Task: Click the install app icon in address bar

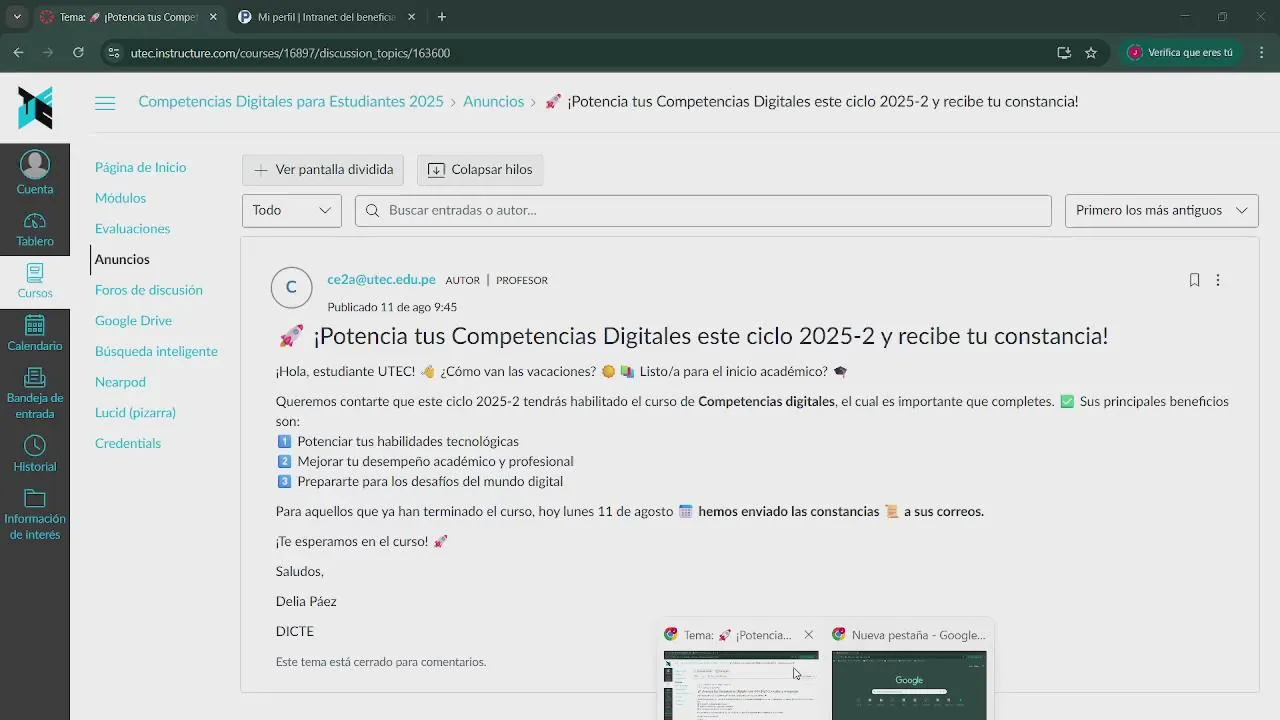Action: (x=1064, y=53)
